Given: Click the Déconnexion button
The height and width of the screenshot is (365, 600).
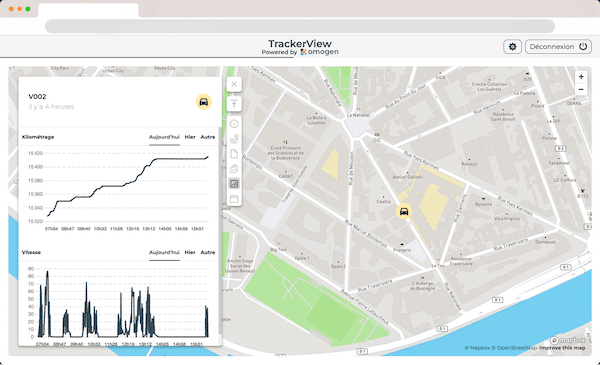Looking at the screenshot, I should [x=558, y=47].
